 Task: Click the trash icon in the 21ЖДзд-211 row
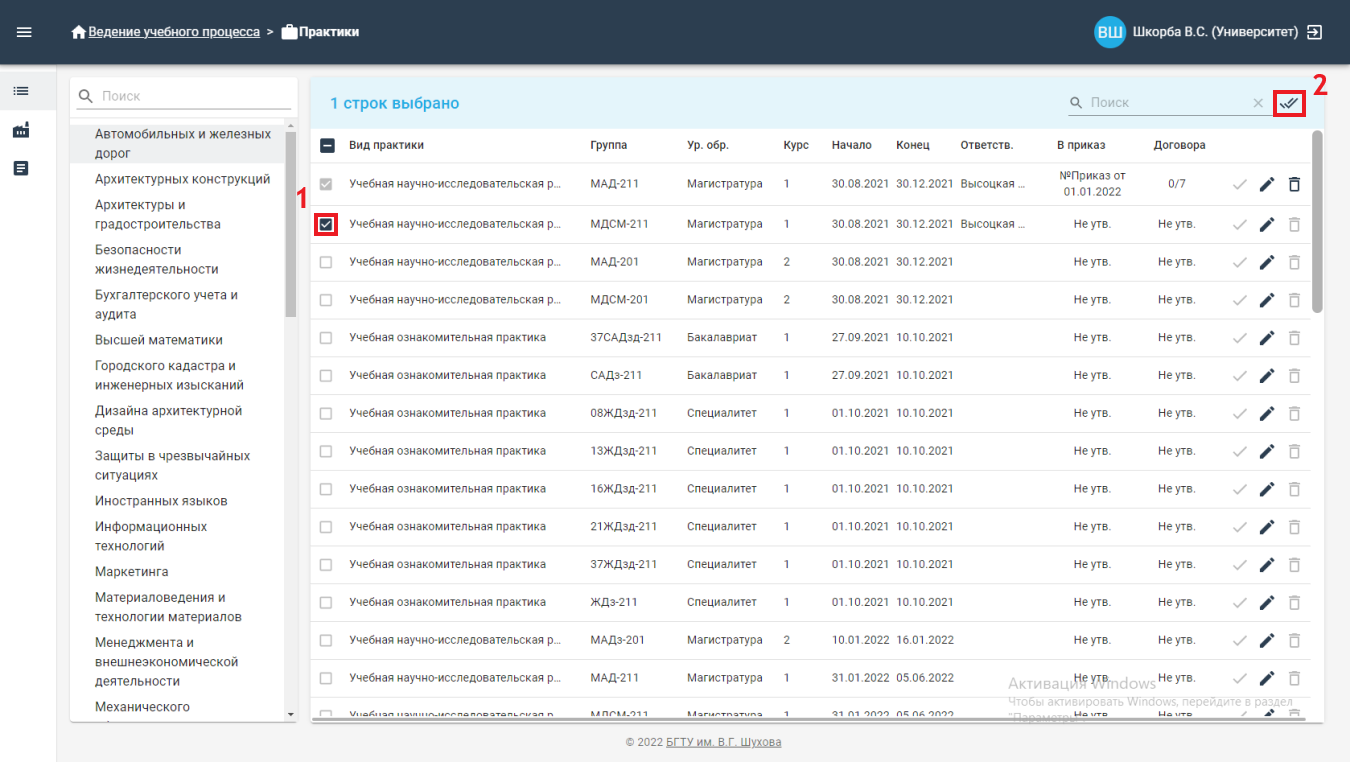point(1294,527)
